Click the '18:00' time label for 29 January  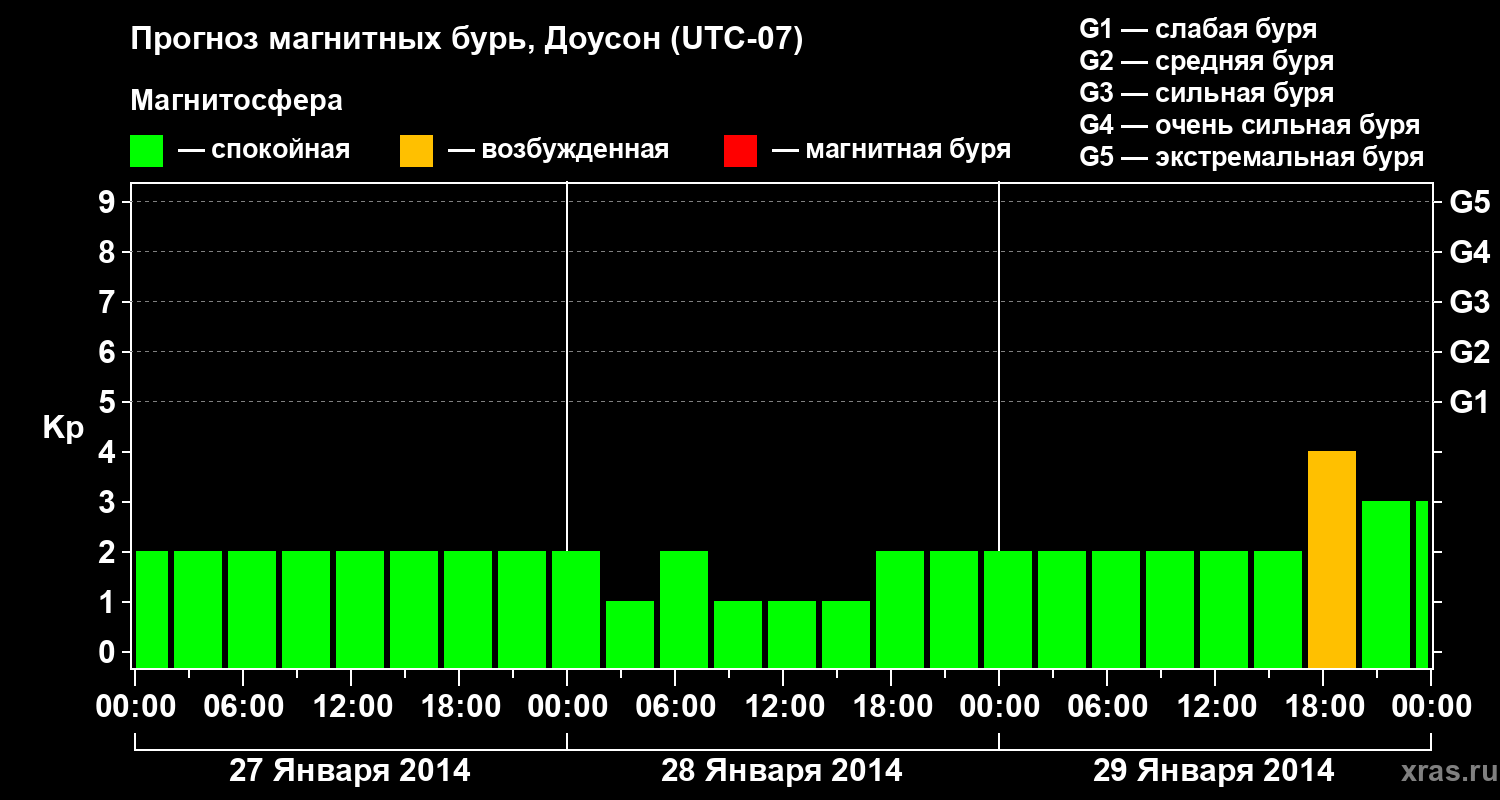coord(1323,707)
